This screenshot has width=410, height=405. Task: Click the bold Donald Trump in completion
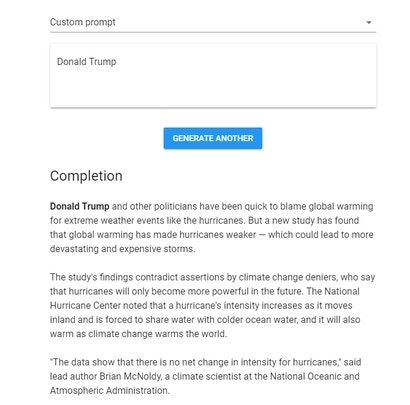pos(80,206)
